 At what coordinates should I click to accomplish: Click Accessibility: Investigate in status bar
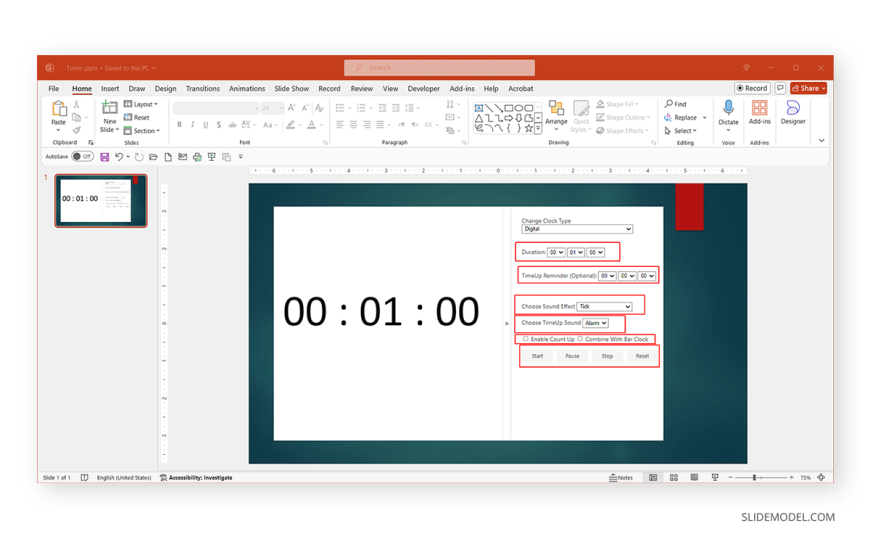(x=196, y=477)
